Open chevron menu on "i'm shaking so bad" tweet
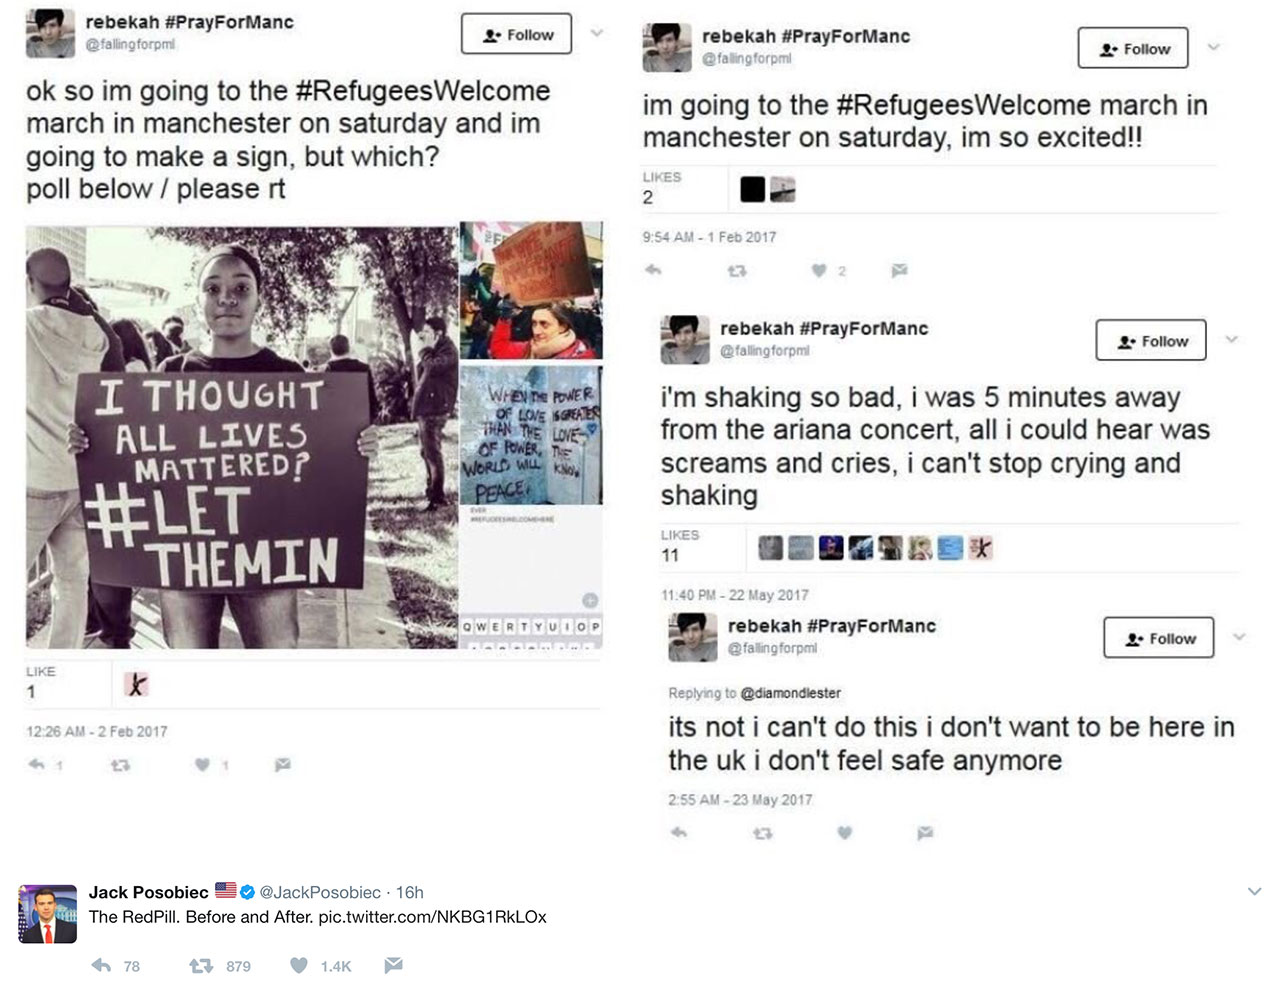Screen dimensions: 1280x996 pyautogui.click(x=1232, y=340)
